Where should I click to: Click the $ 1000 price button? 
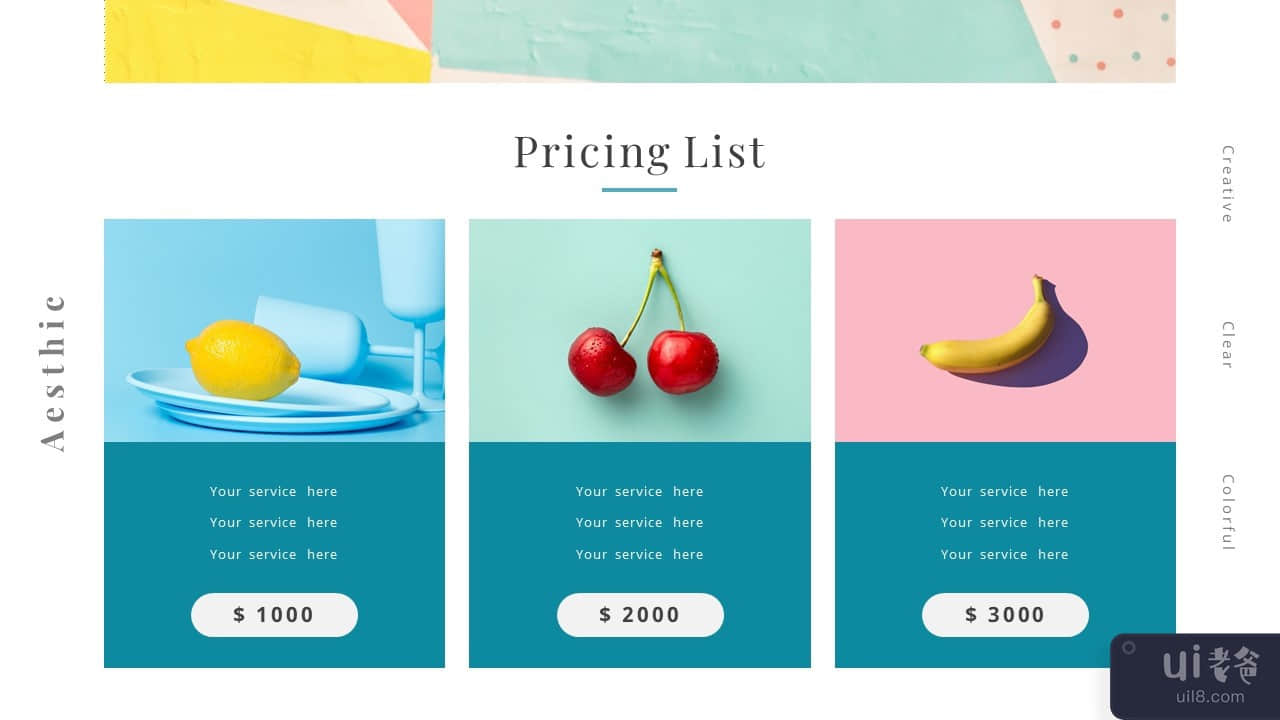pyautogui.click(x=274, y=615)
